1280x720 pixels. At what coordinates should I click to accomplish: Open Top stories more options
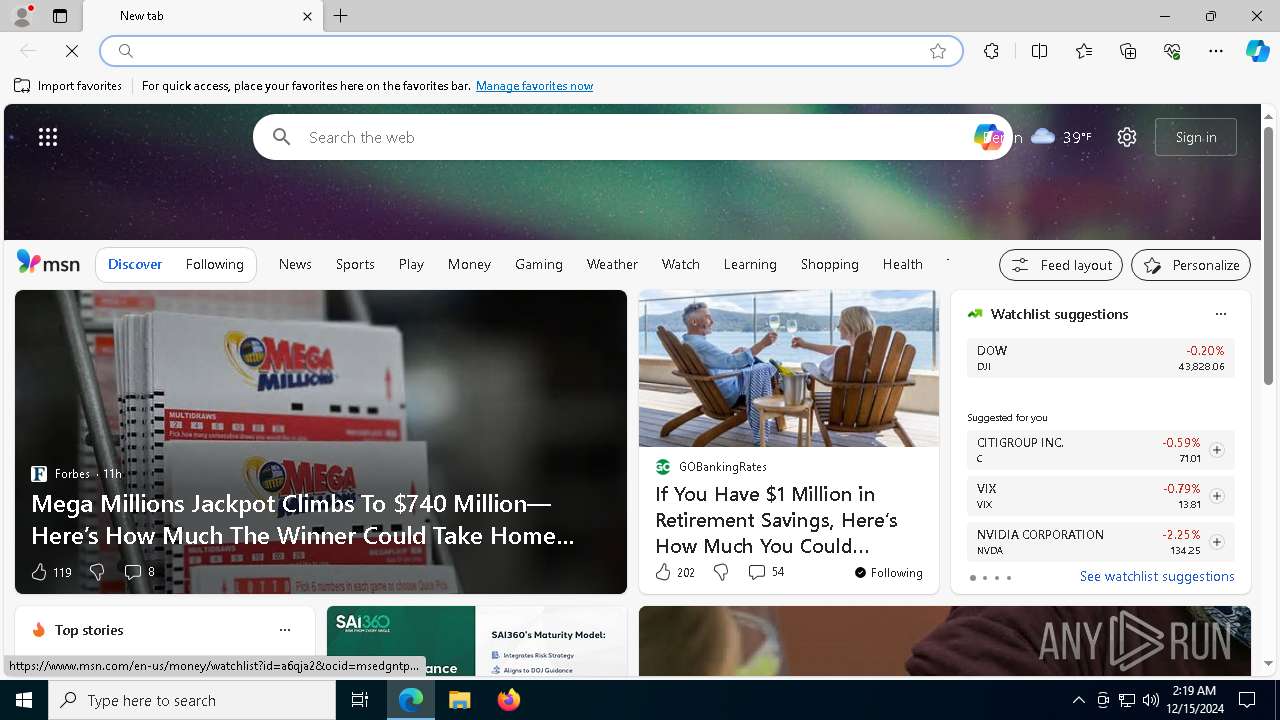(x=285, y=630)
